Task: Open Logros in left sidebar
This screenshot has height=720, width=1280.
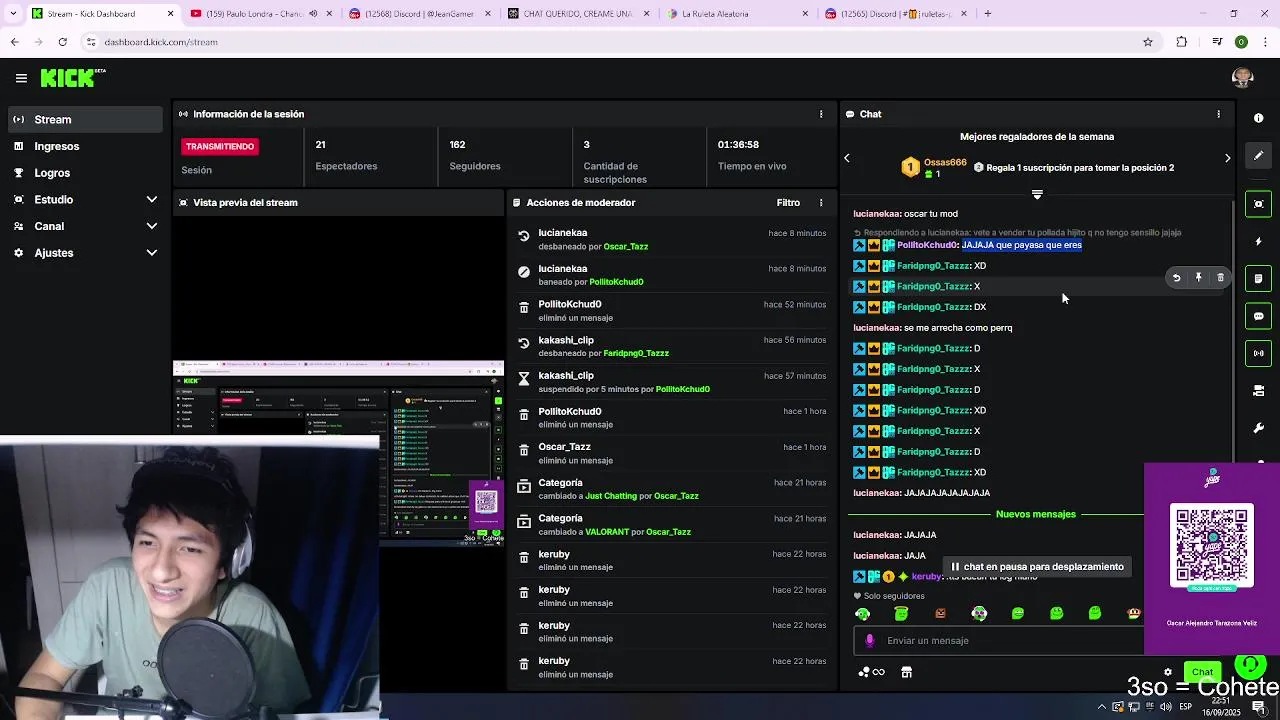Action: (85, 173)
